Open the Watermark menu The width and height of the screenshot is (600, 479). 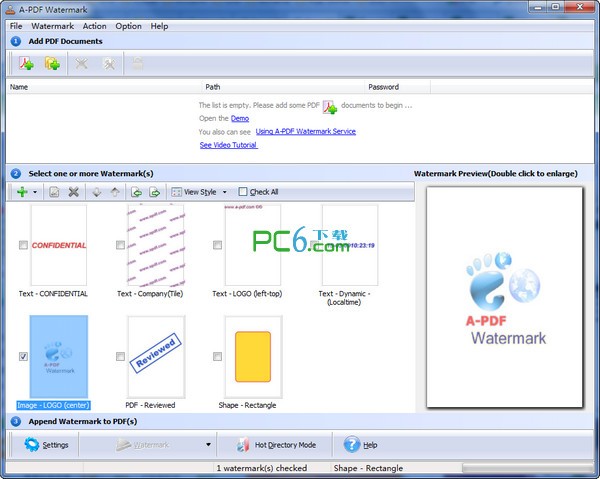(x=52, y=26)
